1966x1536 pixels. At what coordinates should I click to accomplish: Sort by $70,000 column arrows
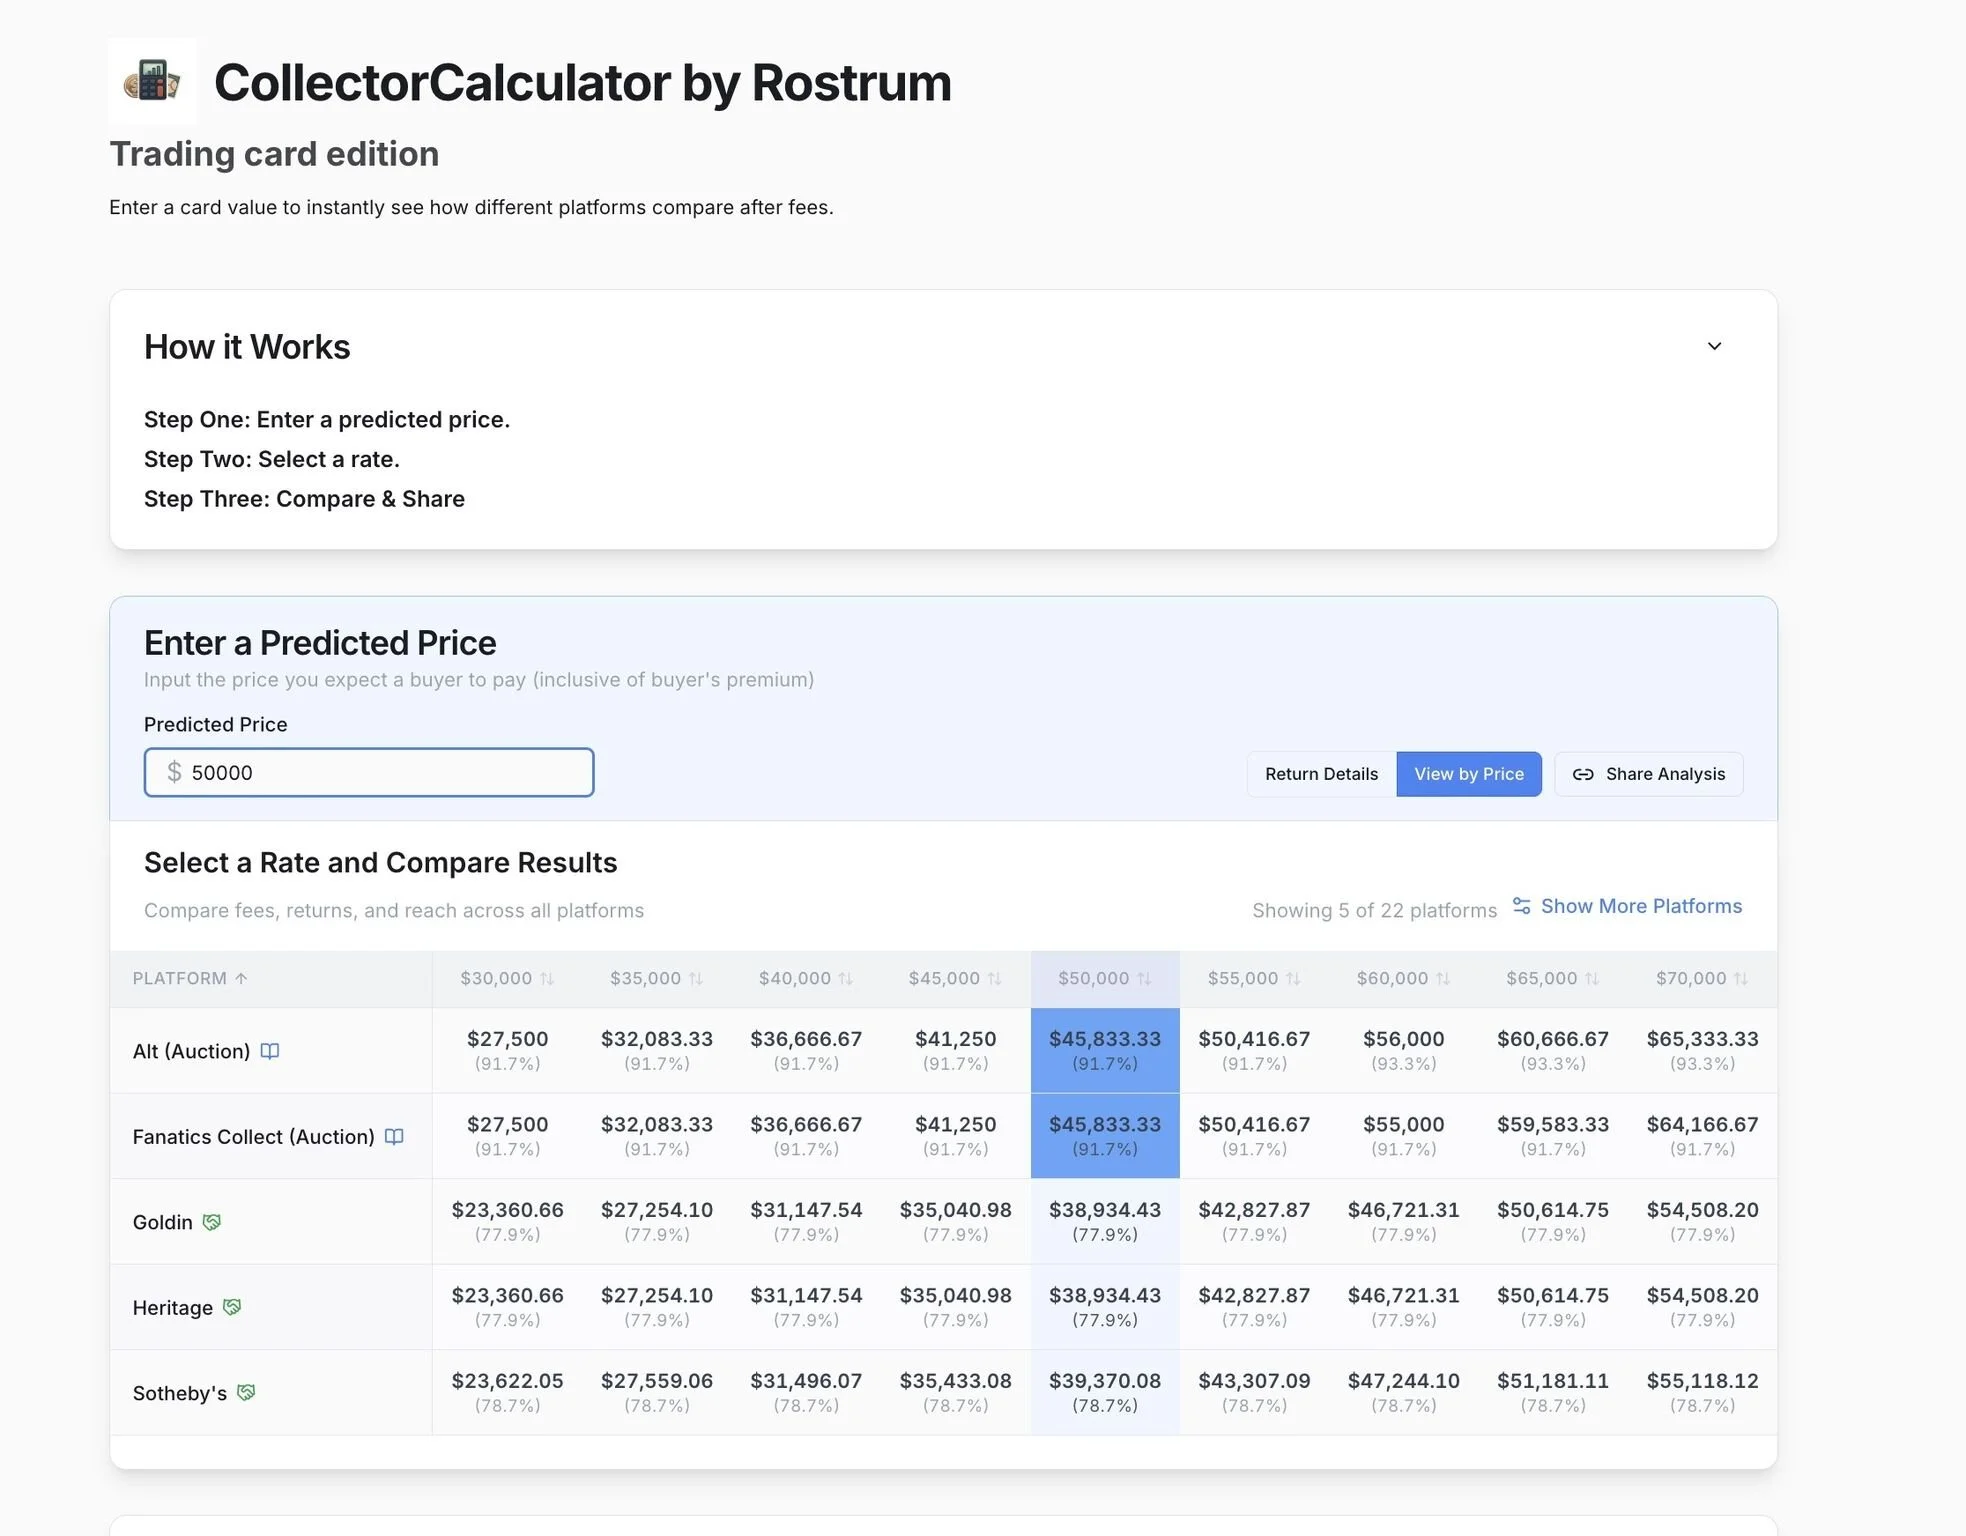(x=1740, y=979)
